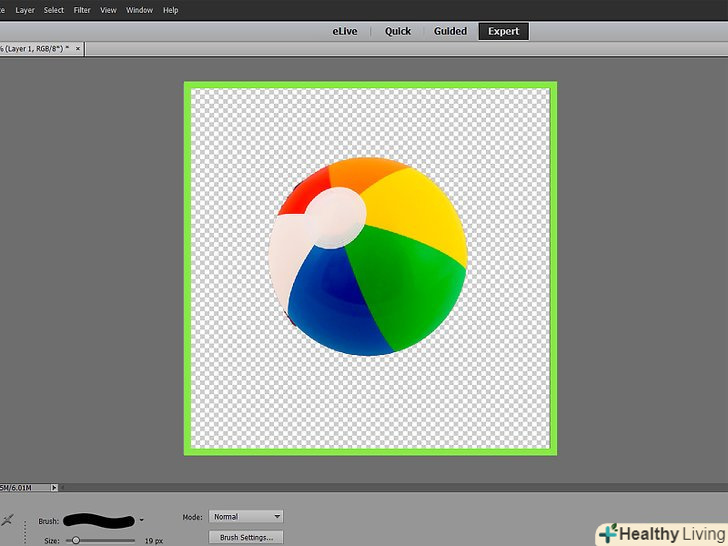
Task: Switch to the eLive workspace tab
Action: [x=345, y=31]
